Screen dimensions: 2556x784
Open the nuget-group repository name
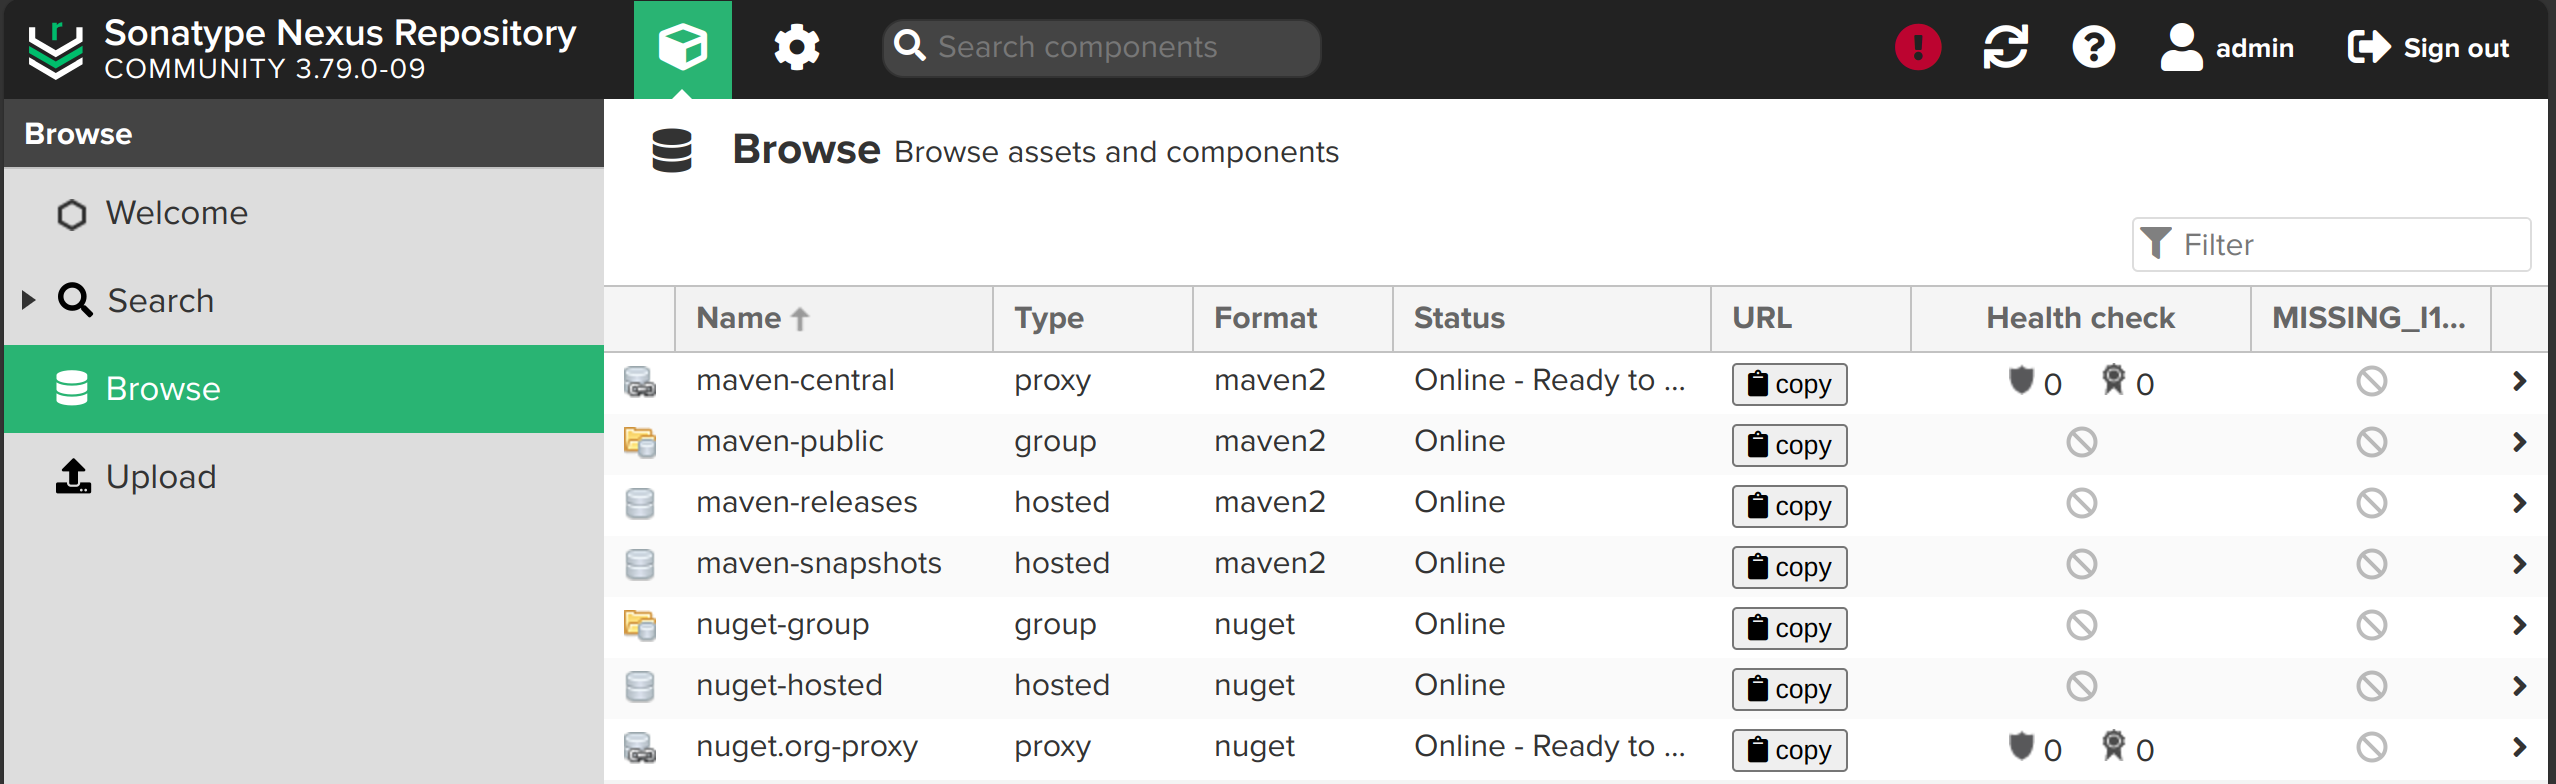pos(783,624)
